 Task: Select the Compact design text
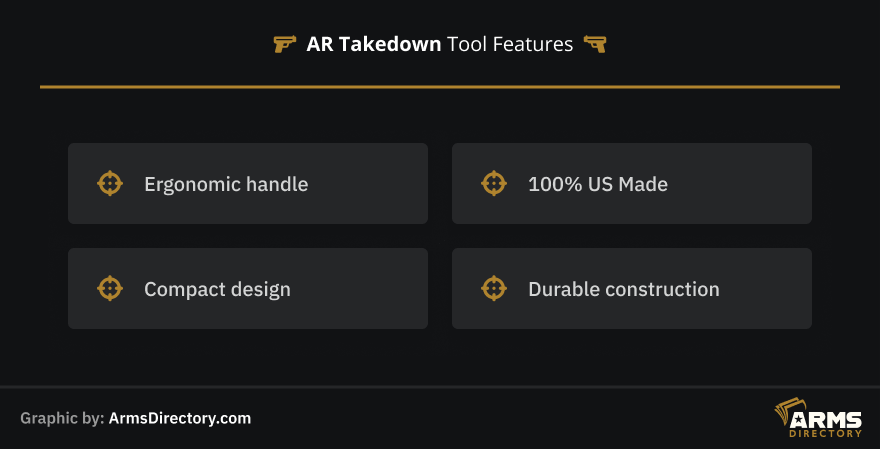click(x=217, y=289)
